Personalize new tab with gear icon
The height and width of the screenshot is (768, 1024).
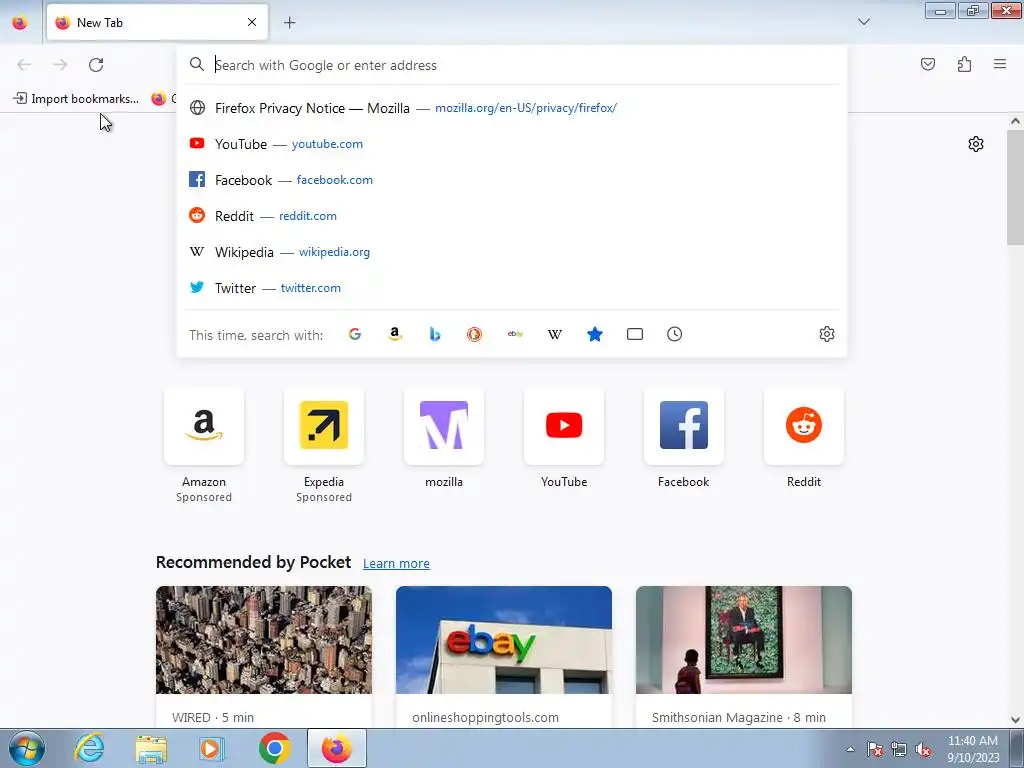pos(976,144)
